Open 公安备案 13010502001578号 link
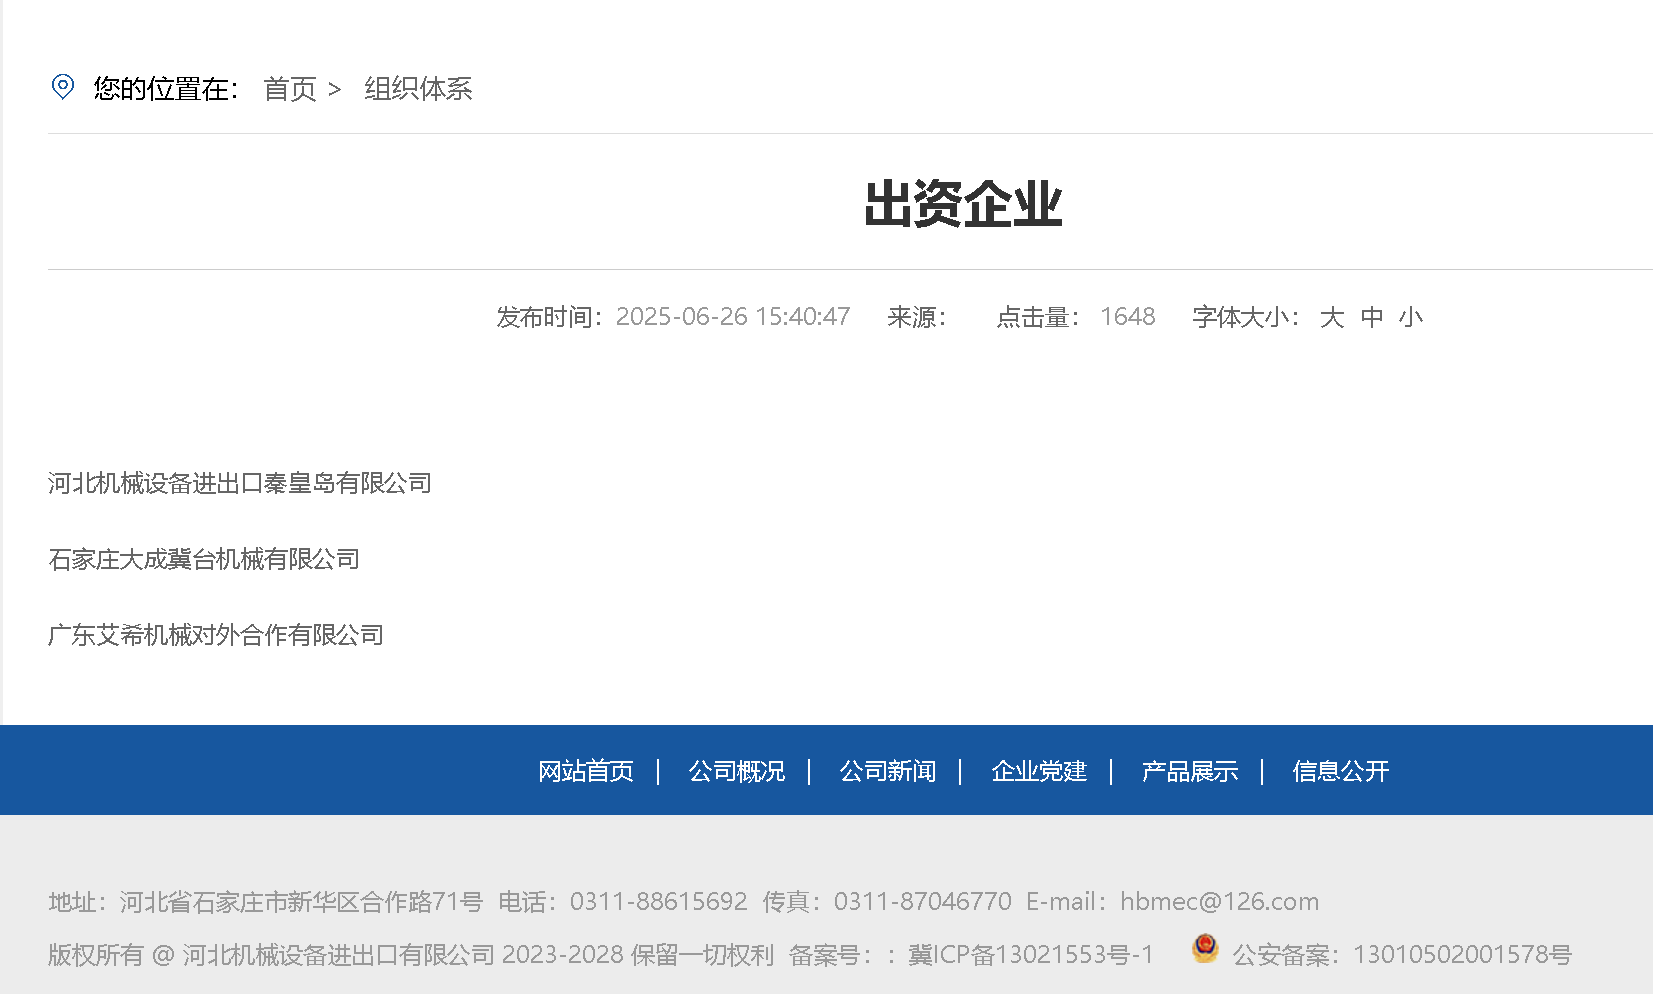 (x=1402, y=955)
